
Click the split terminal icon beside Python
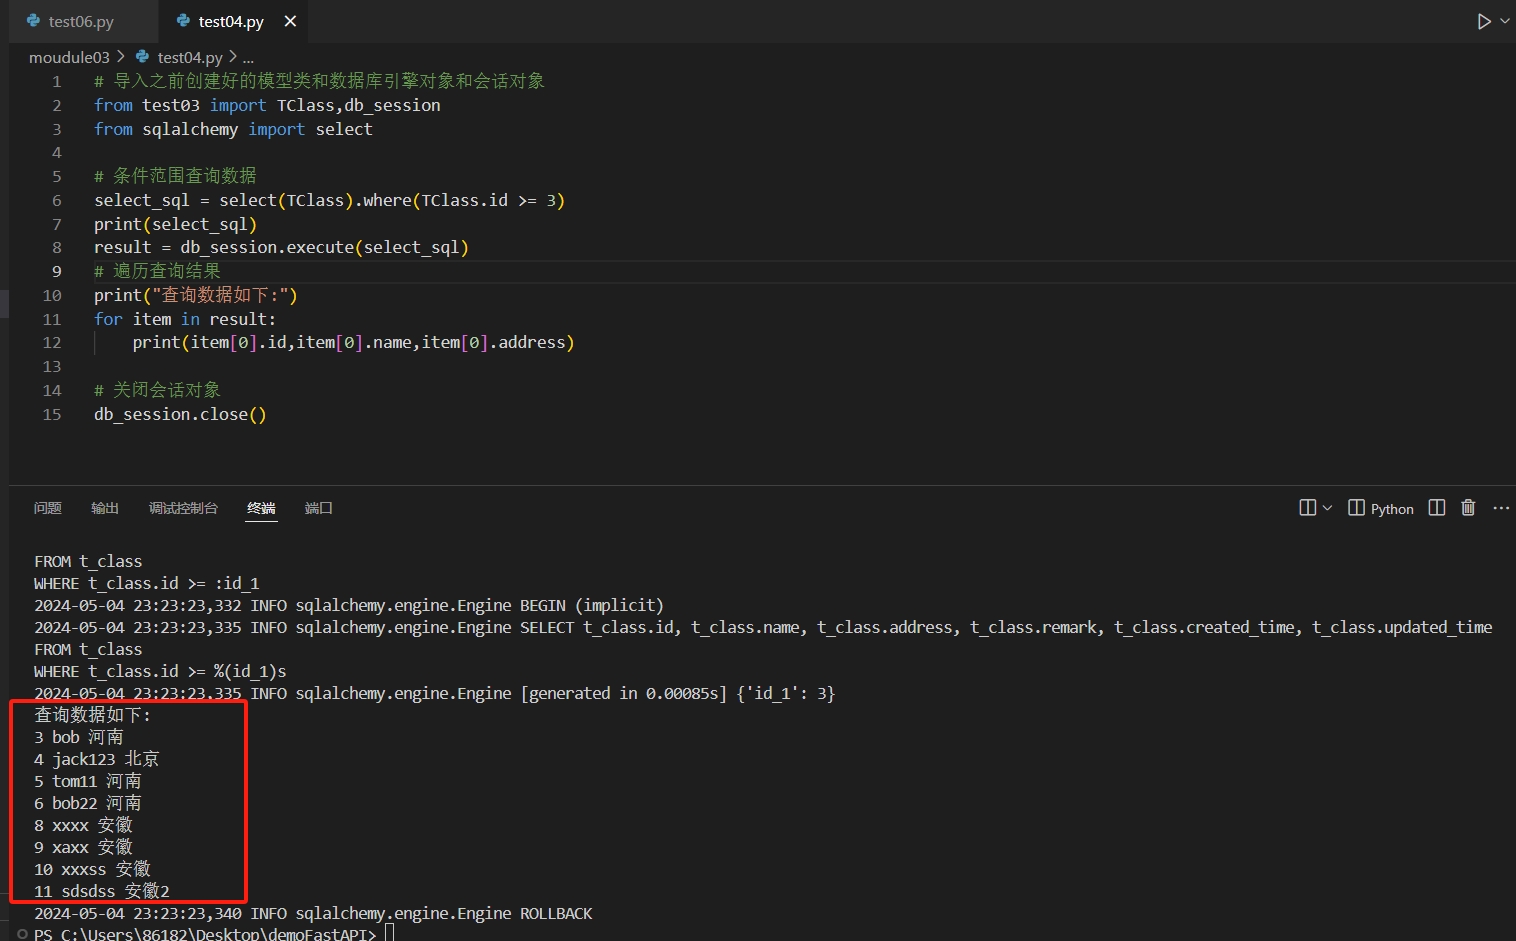pos(1437,508)
